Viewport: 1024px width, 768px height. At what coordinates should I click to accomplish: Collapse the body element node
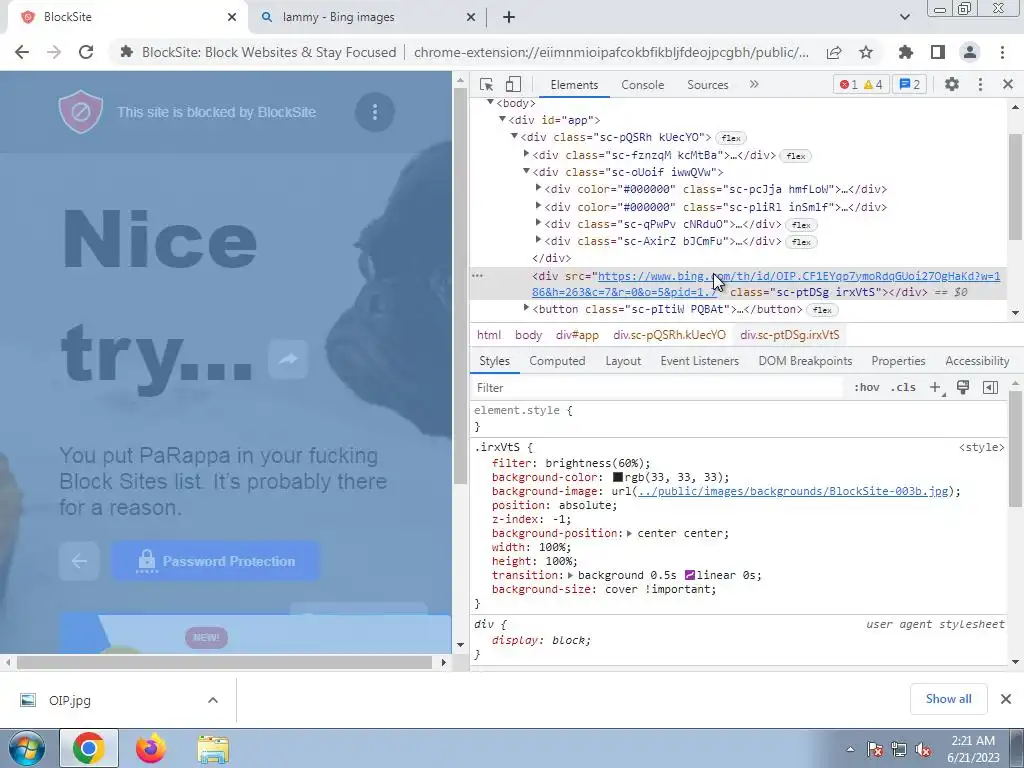coord(490,103)
